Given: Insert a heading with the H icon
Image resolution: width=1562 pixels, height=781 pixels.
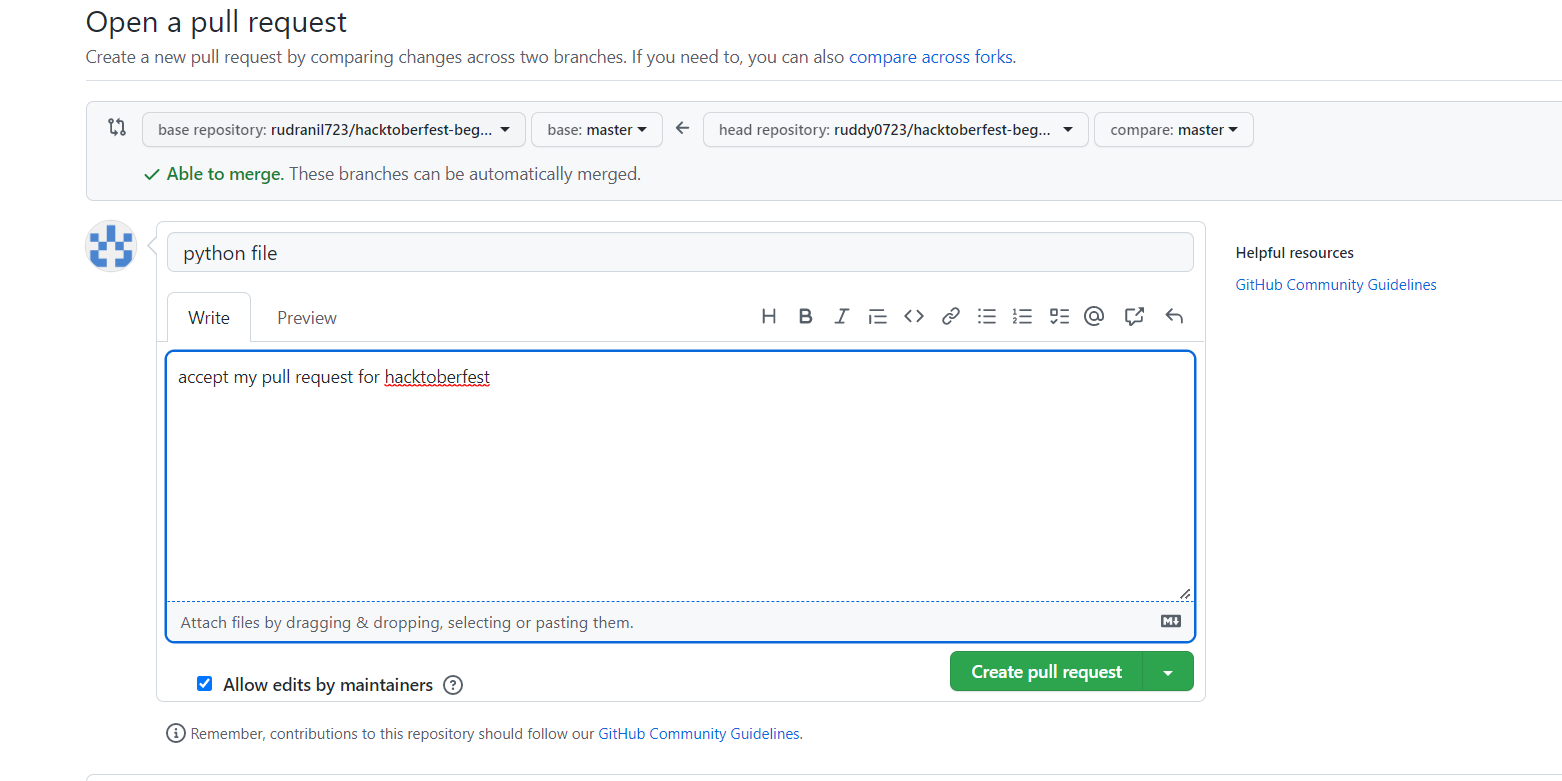Looking at the screenshot, I should tap(769, 316).
